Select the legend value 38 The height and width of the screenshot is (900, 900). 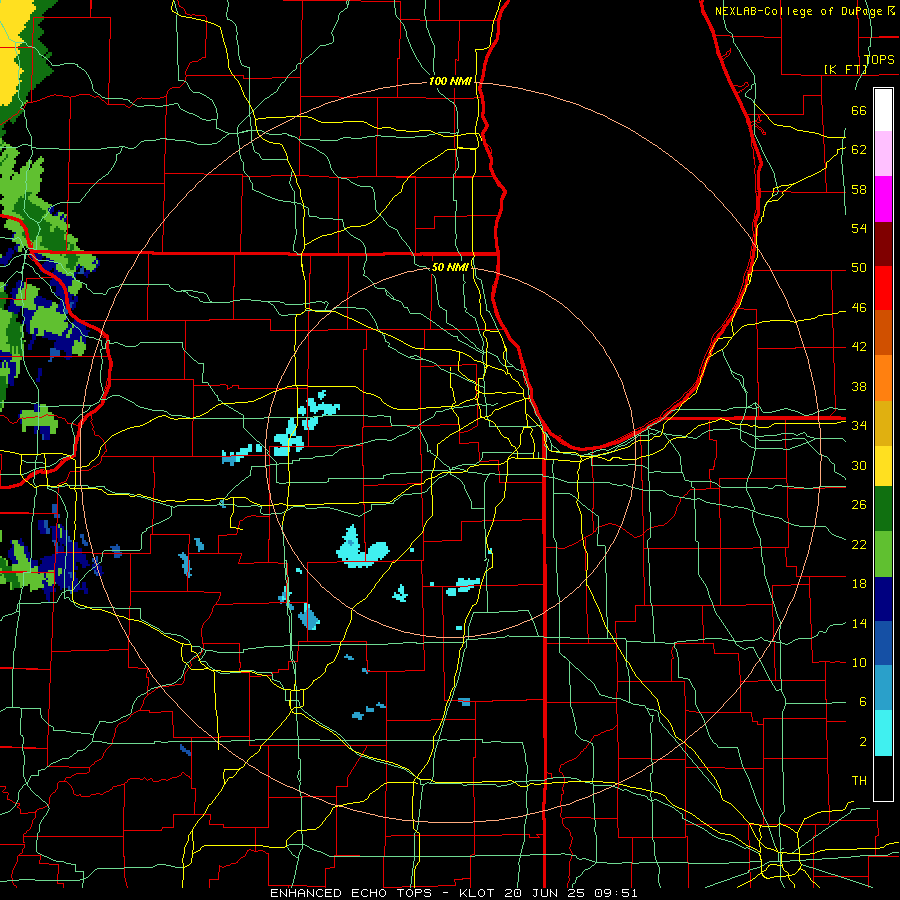coord(859,386)
